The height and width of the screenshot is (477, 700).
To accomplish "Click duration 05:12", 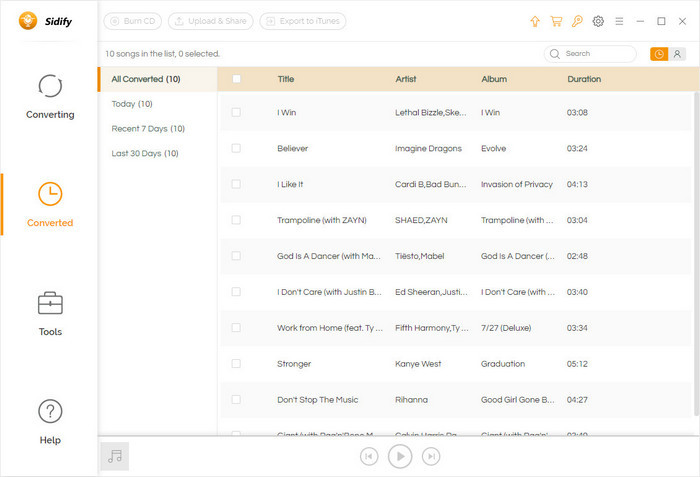I will (x=577, y=364).
